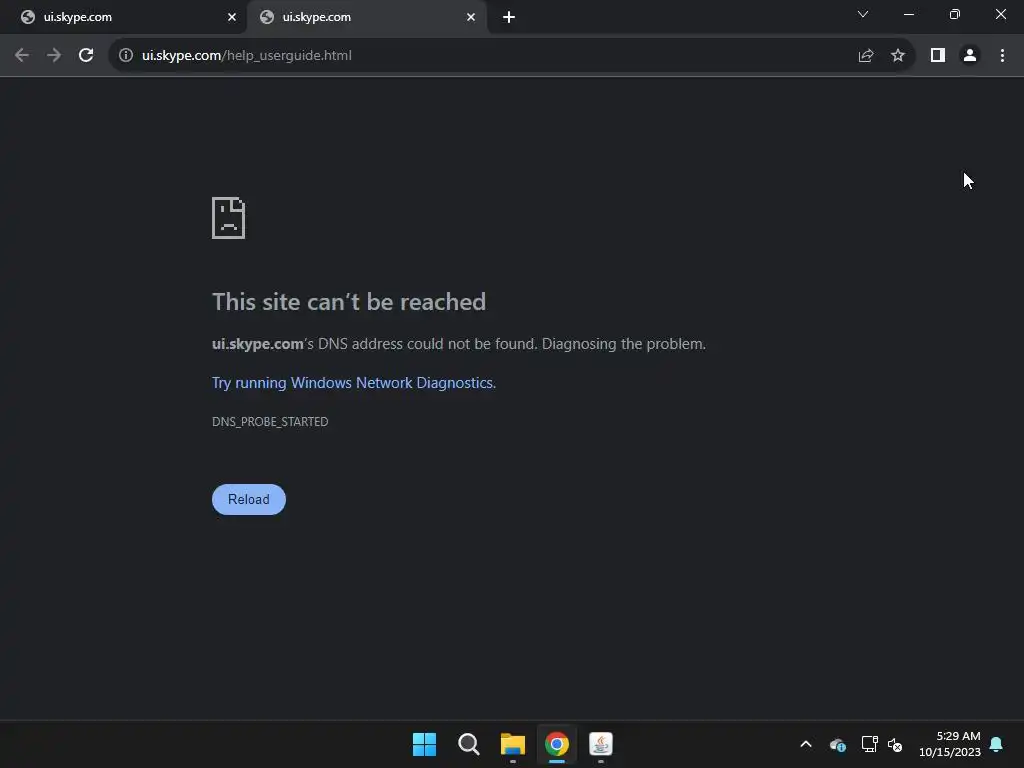Open the Chrome side panel

(x=938, y=56)
